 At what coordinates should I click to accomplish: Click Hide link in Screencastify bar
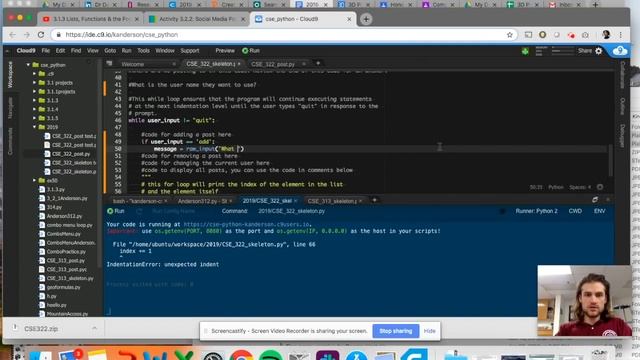429,331
